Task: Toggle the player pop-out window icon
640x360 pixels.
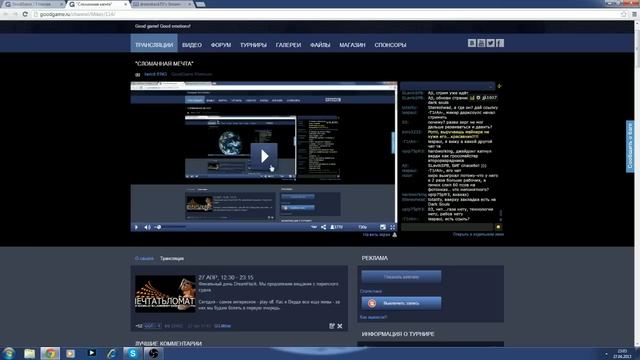Action: point(382,227)
